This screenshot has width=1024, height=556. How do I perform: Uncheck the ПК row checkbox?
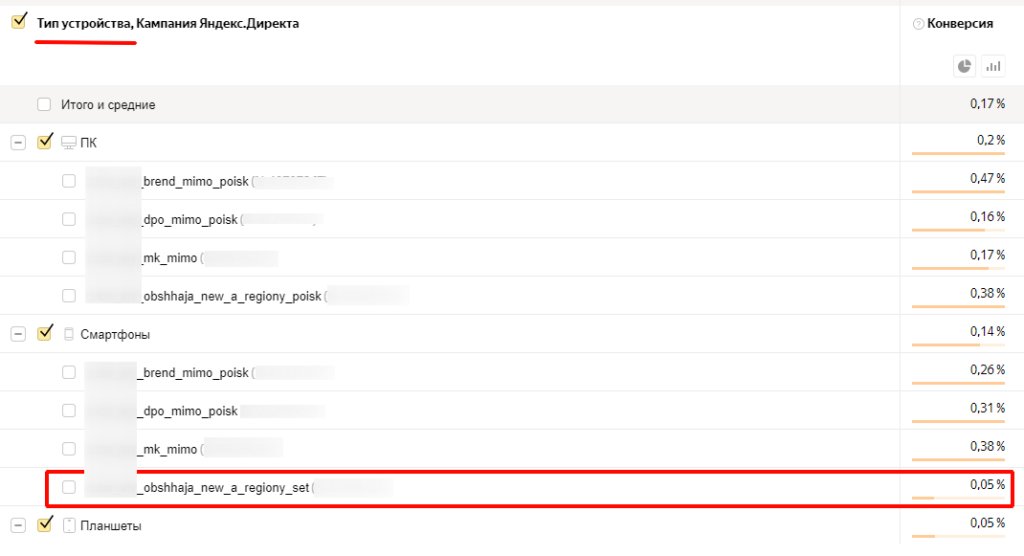coord(44,142)
